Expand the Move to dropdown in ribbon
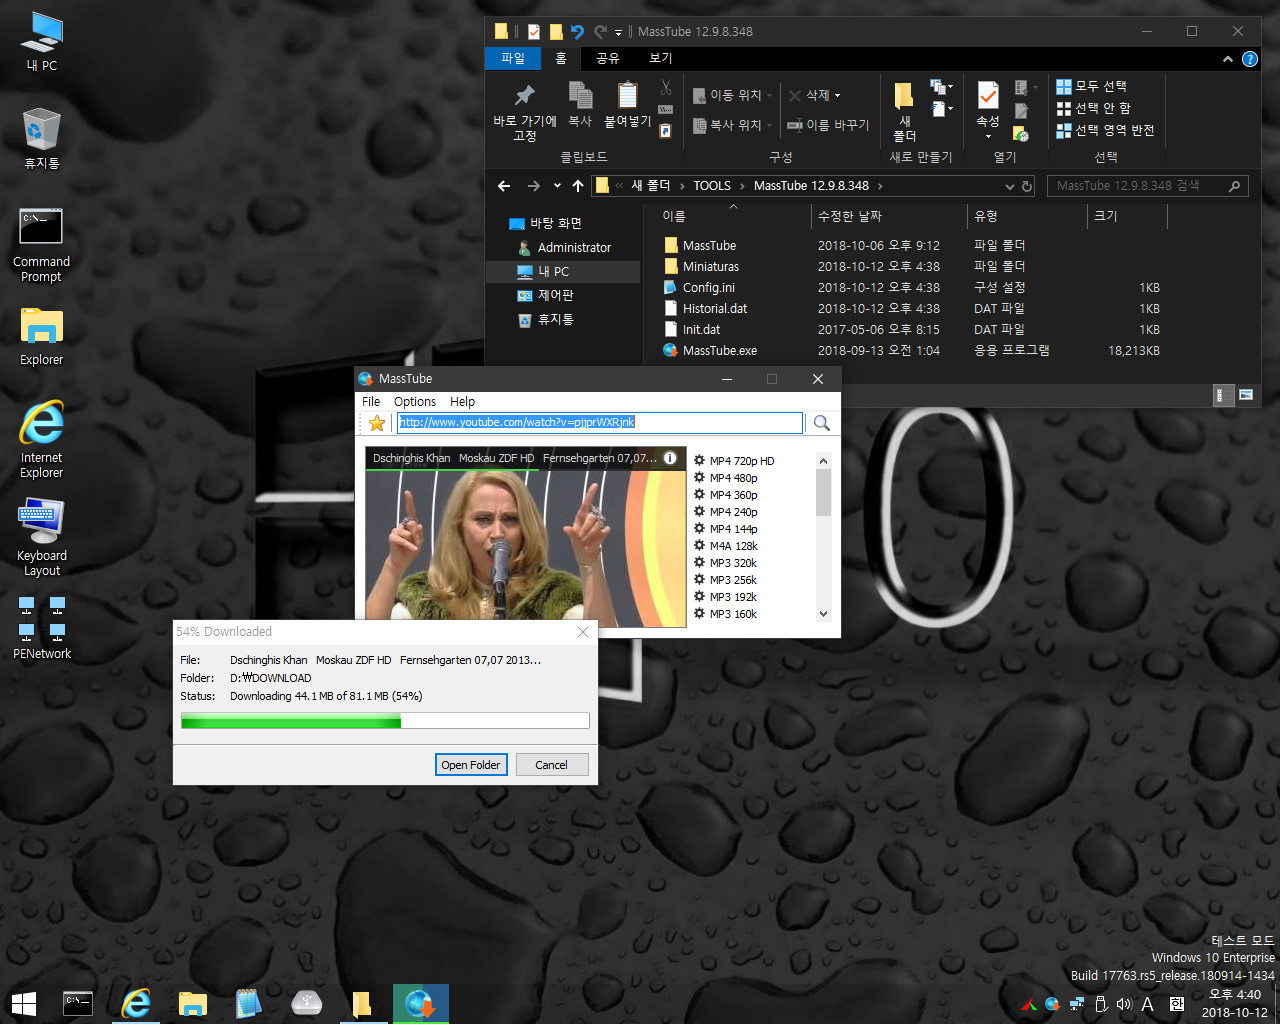Screen dimensions: 1280x1024 pyautogui.click(x=769, y=96)
